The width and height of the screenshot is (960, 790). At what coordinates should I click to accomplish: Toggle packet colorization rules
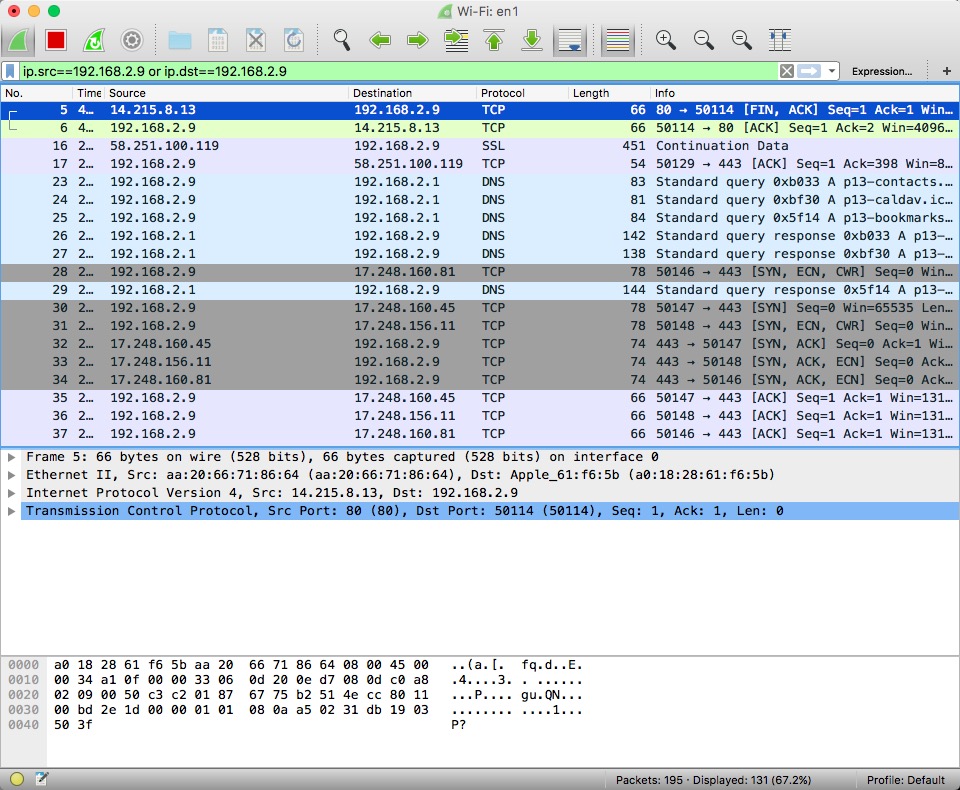[x=618, y=40]
